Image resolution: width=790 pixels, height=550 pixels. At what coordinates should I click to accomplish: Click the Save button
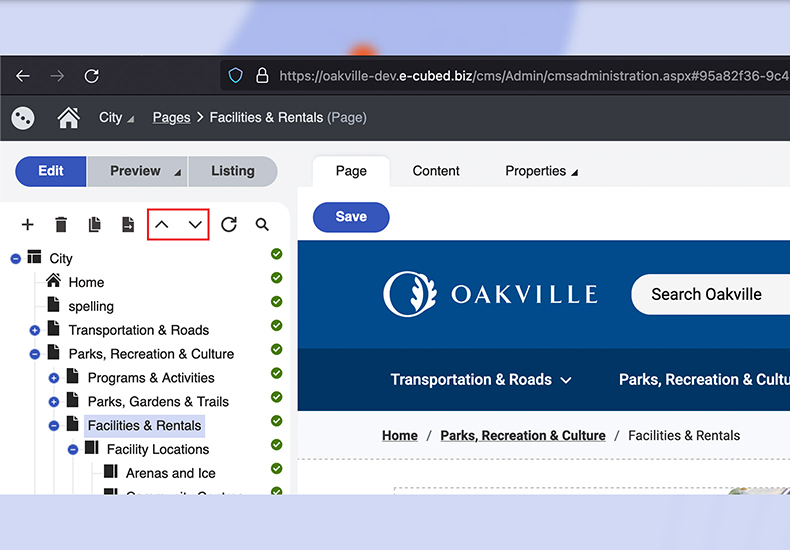[351, 217]
